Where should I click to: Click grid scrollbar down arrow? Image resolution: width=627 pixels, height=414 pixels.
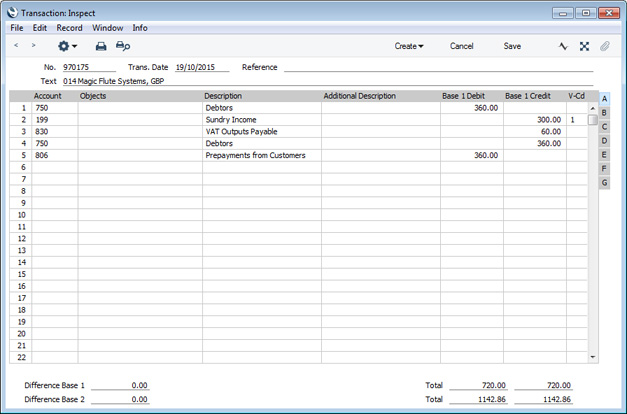593,357
